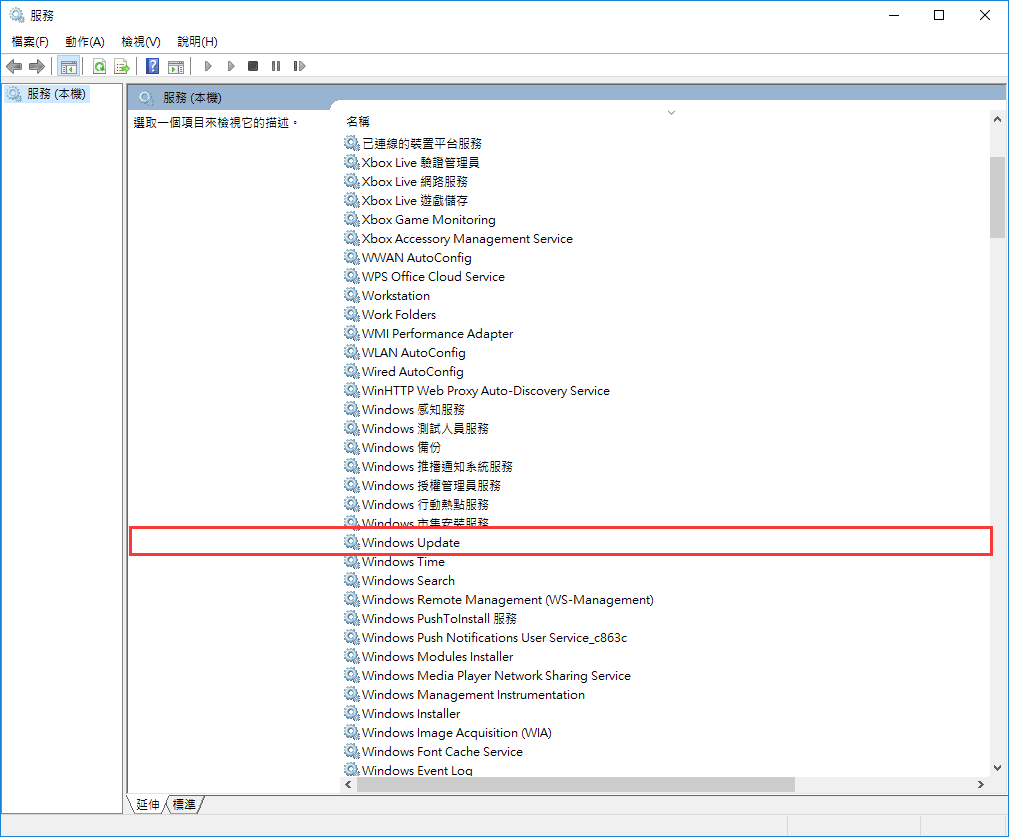This screenshot has width=1009, height=837.
Task: Open the 動作 menu
Action: (84, 41)
